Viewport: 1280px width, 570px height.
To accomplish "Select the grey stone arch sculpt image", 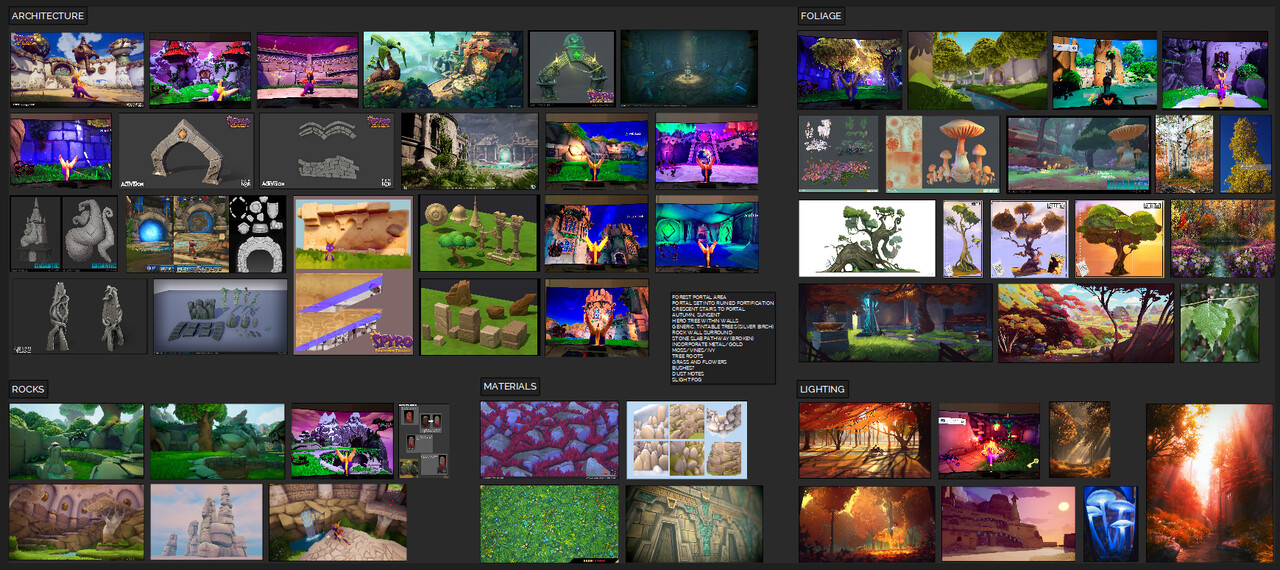I will [x=186, y=151].
